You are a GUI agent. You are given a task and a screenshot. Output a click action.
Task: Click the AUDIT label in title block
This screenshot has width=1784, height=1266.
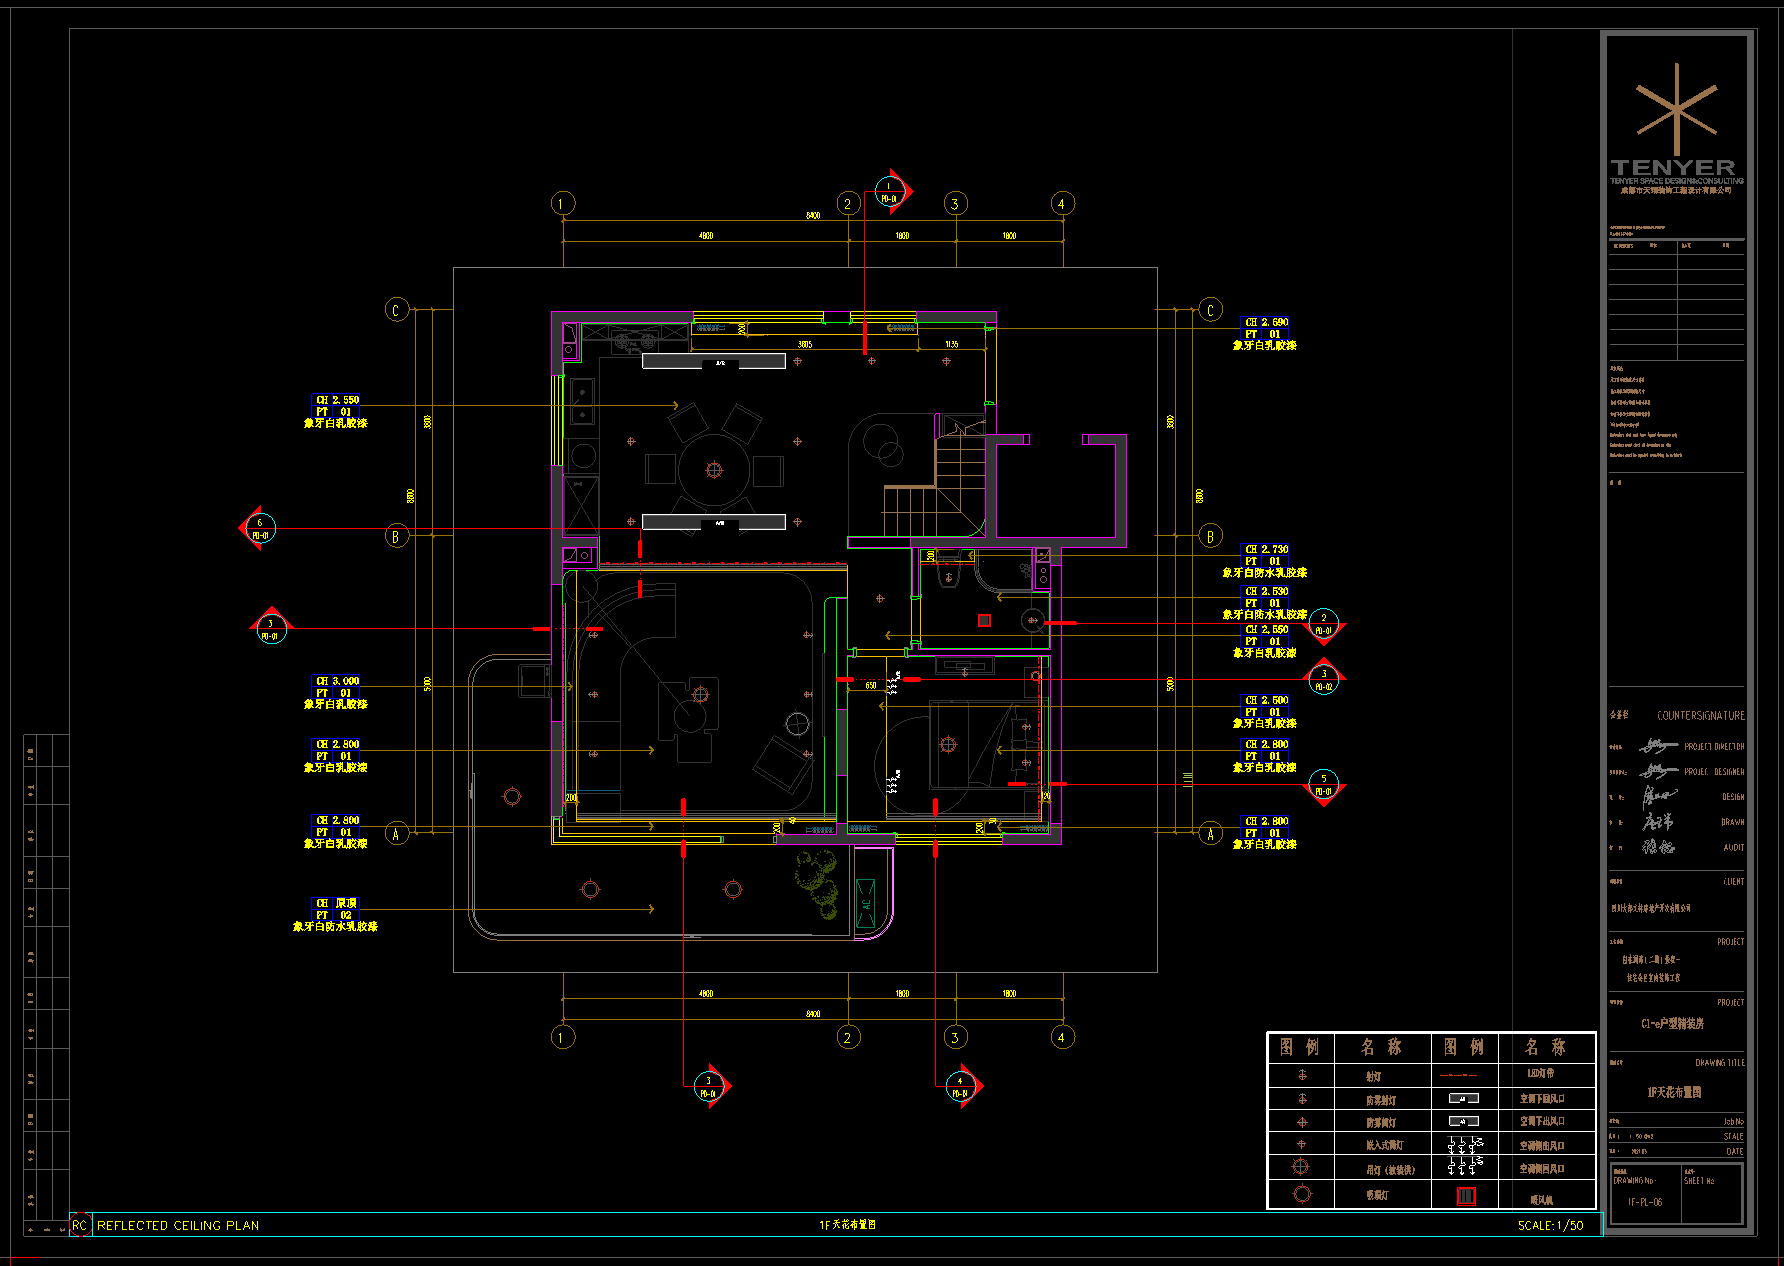coord(1733,848)
